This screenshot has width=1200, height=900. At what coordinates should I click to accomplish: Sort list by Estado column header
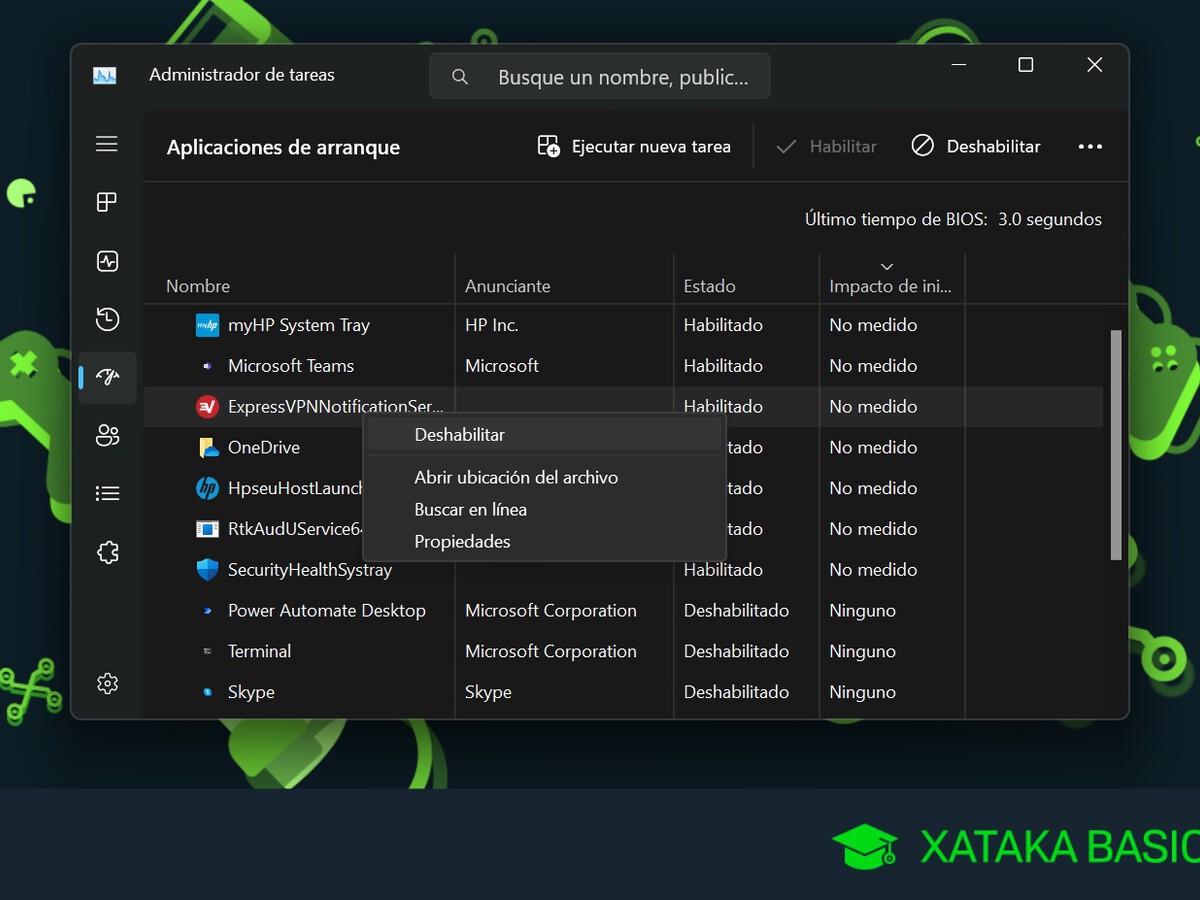709,286
